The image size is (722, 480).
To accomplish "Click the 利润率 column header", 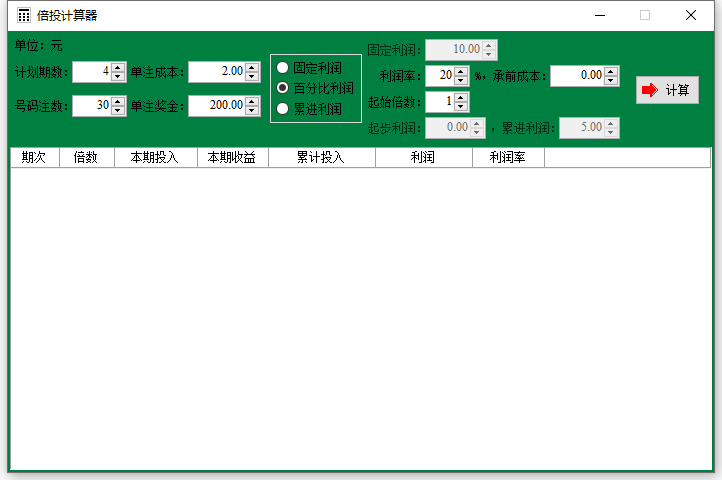I will point(508,158).
